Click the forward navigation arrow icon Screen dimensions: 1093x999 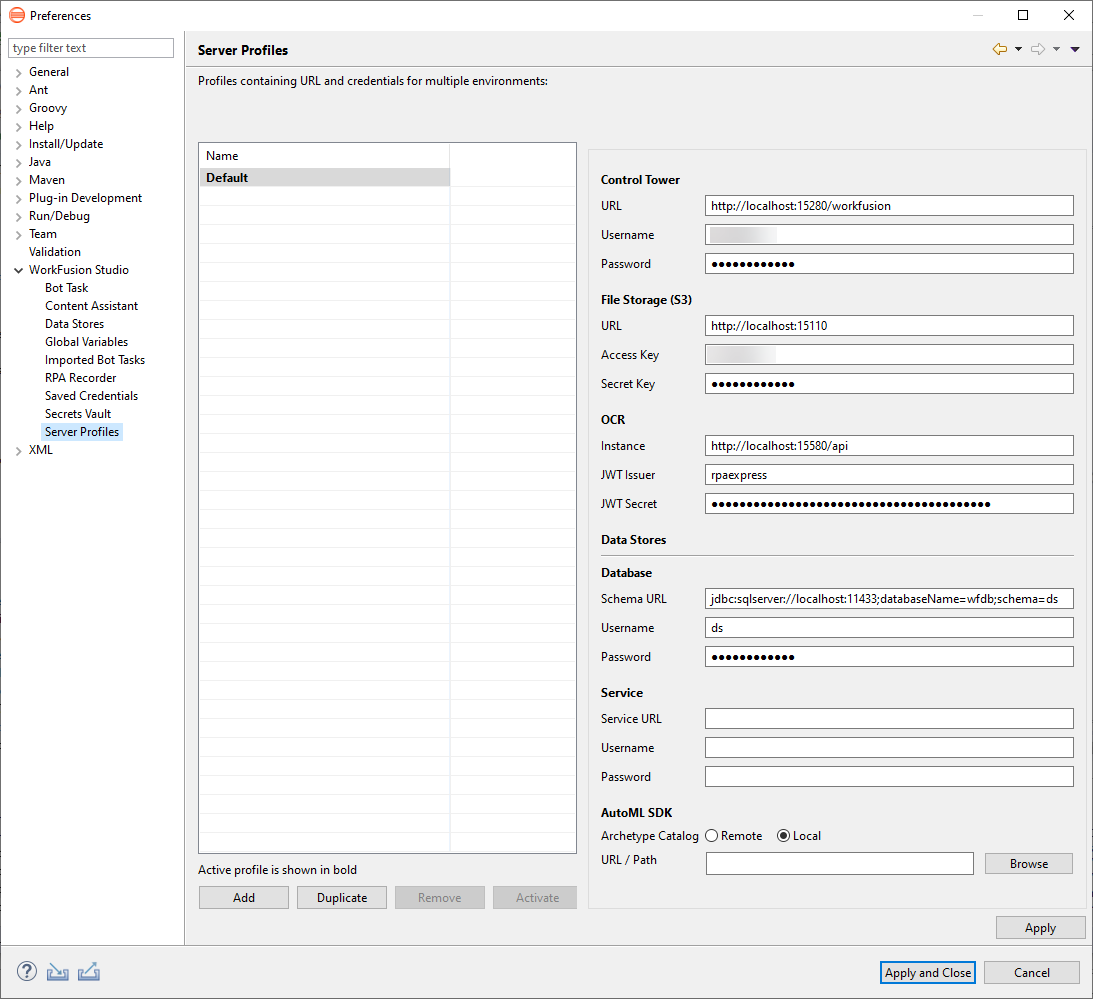coord(1038,49)
